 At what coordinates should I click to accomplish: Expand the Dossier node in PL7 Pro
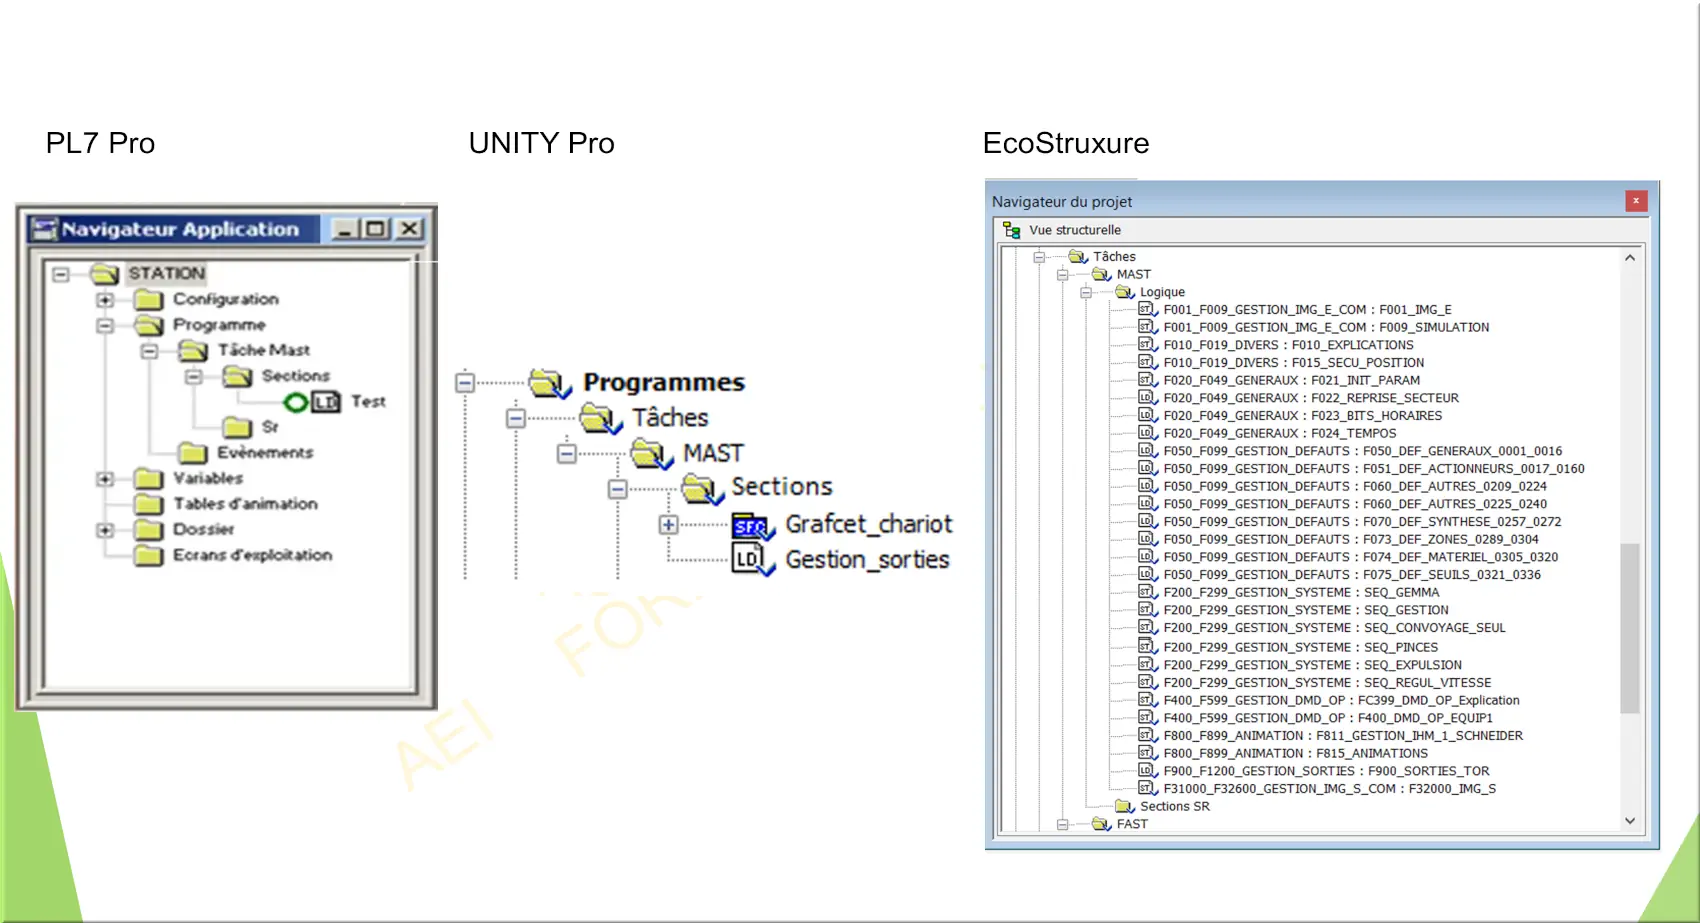[x=105, y=530]
